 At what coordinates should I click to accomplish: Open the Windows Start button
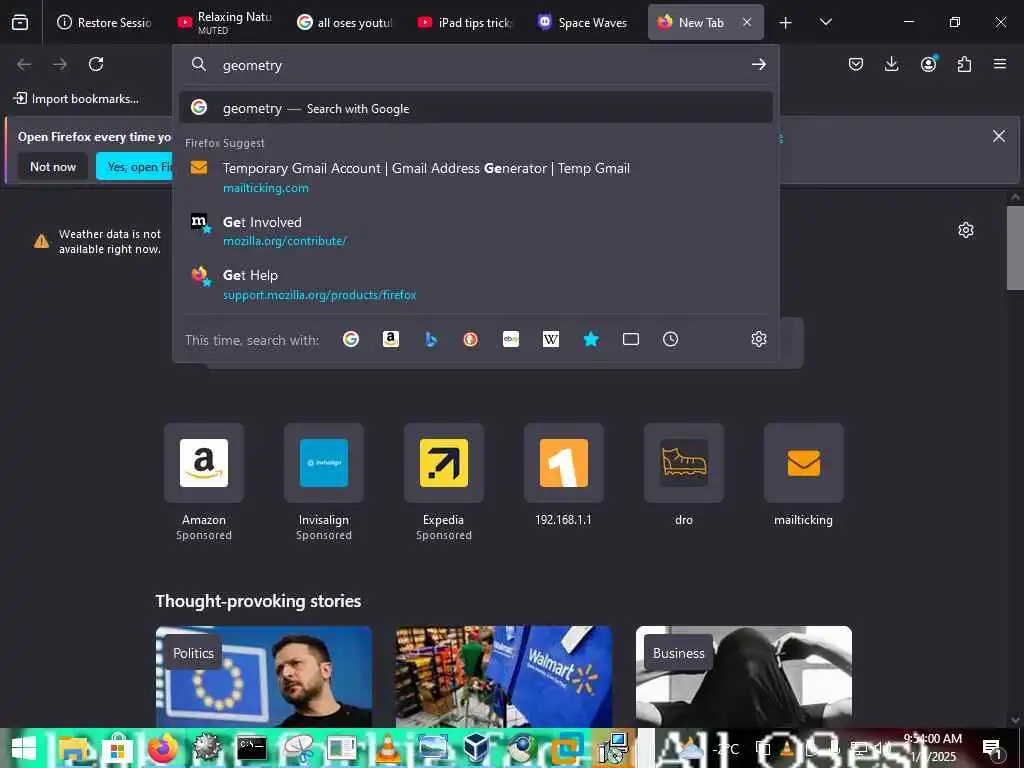(24, 748)
